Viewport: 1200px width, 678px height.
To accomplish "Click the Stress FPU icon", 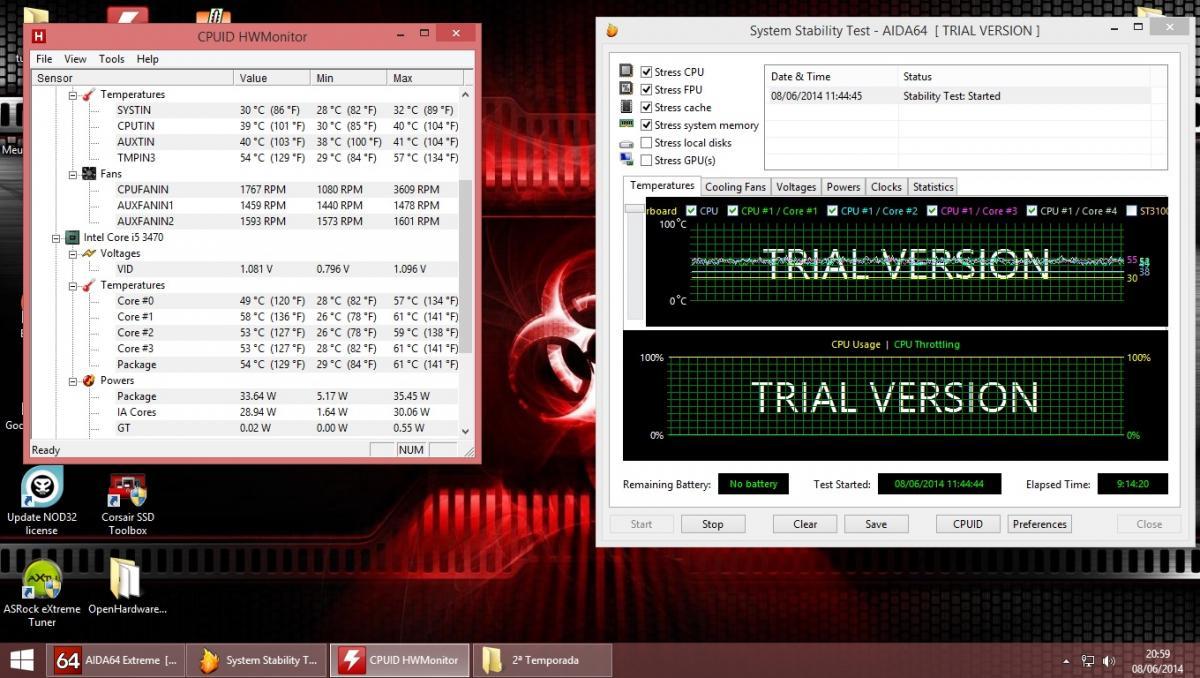I will point(626,89).
